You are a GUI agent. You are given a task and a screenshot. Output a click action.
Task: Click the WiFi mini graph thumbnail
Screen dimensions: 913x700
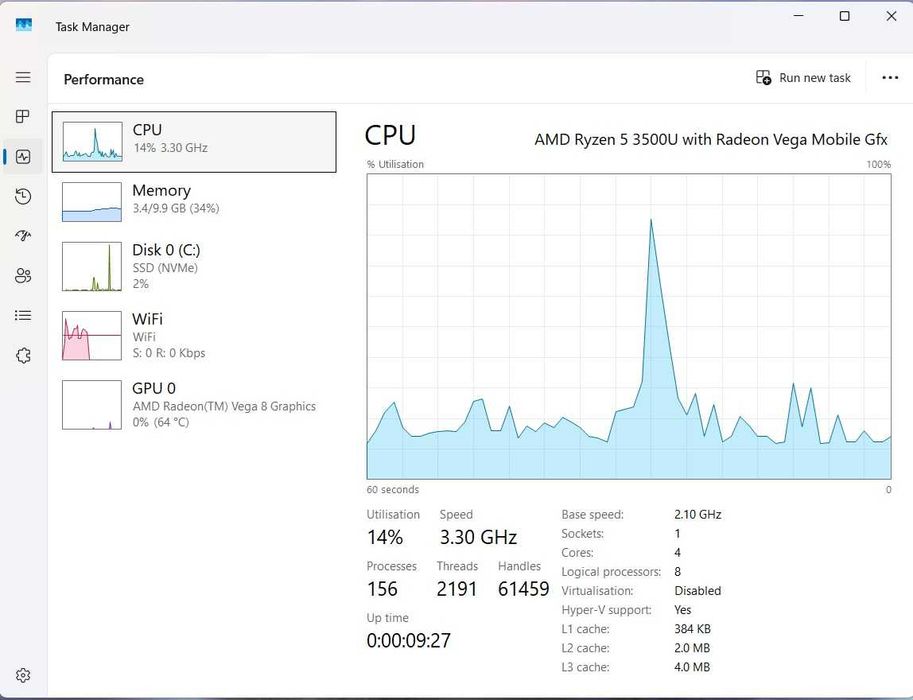pyautogui.click(x=92, y=336)
